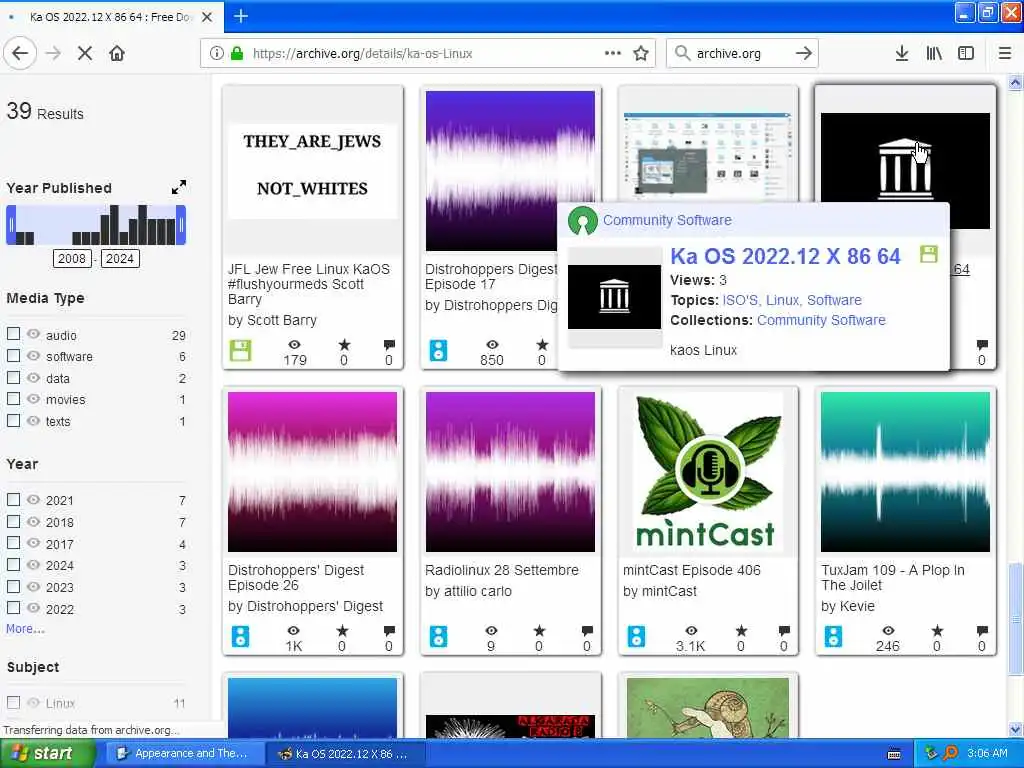Open the mintCast logo thumbnail
The height and width of the screenshot is (768, 1024).
[708, 472]
